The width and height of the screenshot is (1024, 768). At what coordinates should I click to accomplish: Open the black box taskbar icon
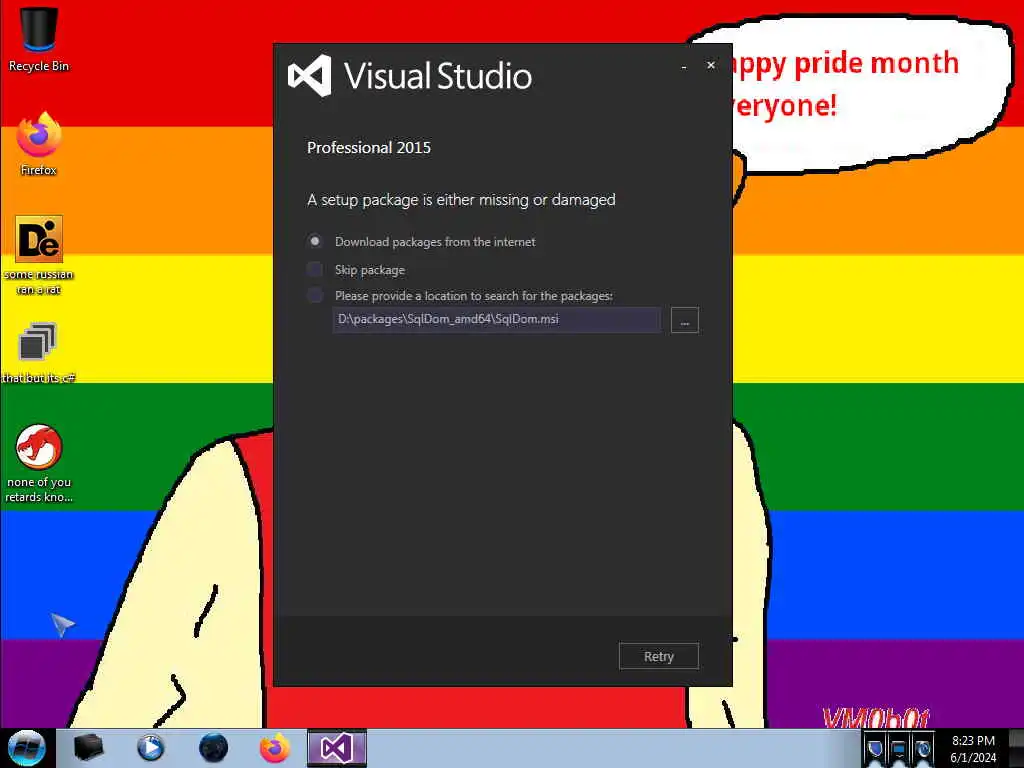(x=88, y=748)
